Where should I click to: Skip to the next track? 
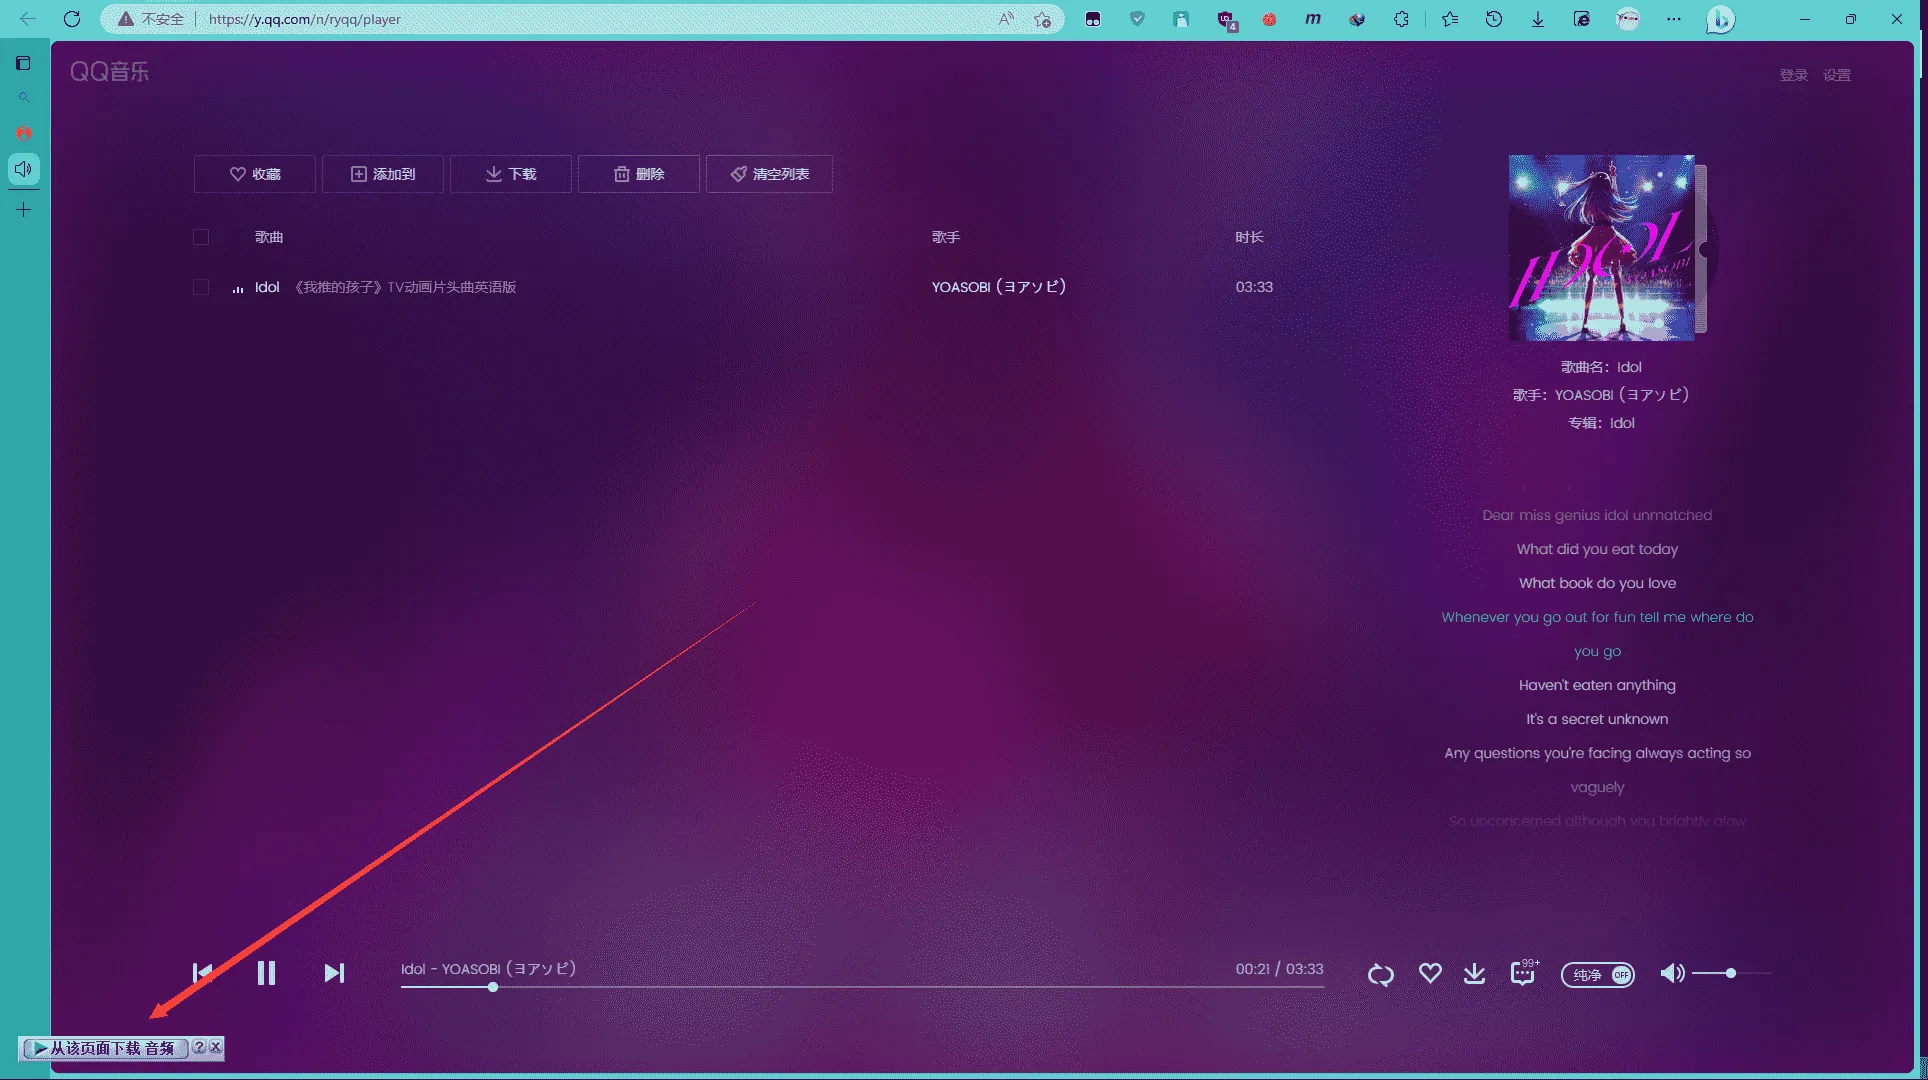334,973
